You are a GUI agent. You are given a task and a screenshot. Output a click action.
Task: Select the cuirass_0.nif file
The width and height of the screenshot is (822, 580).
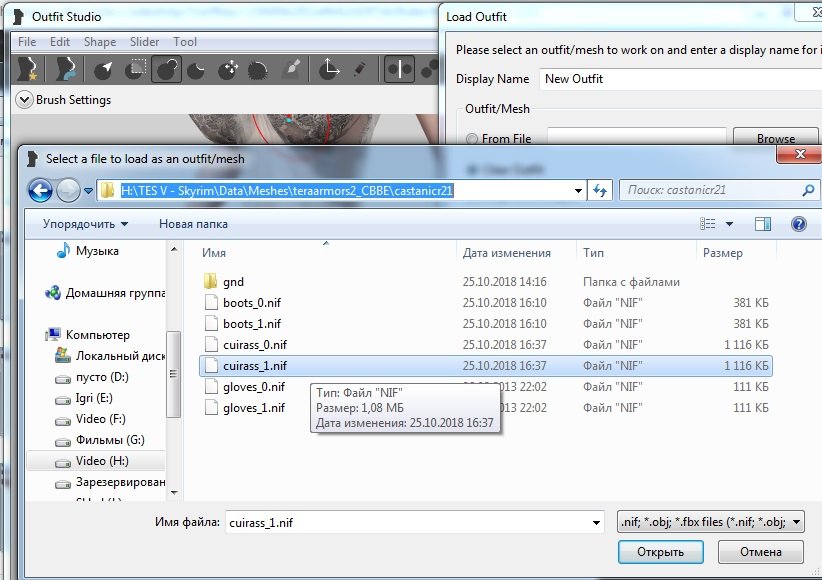click(254, 345)
